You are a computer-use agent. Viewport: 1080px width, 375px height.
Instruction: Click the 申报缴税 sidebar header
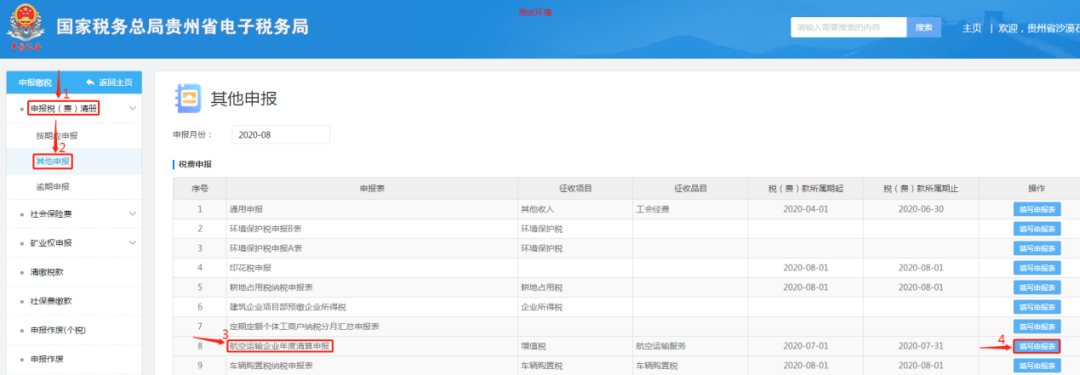pos(35,83)
